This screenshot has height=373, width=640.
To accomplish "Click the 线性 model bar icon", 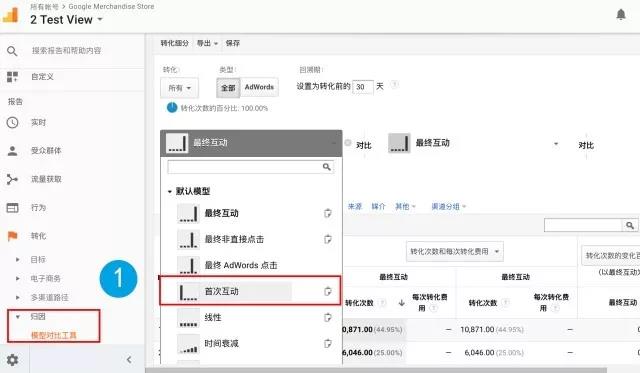I will (x=188, y=317).
